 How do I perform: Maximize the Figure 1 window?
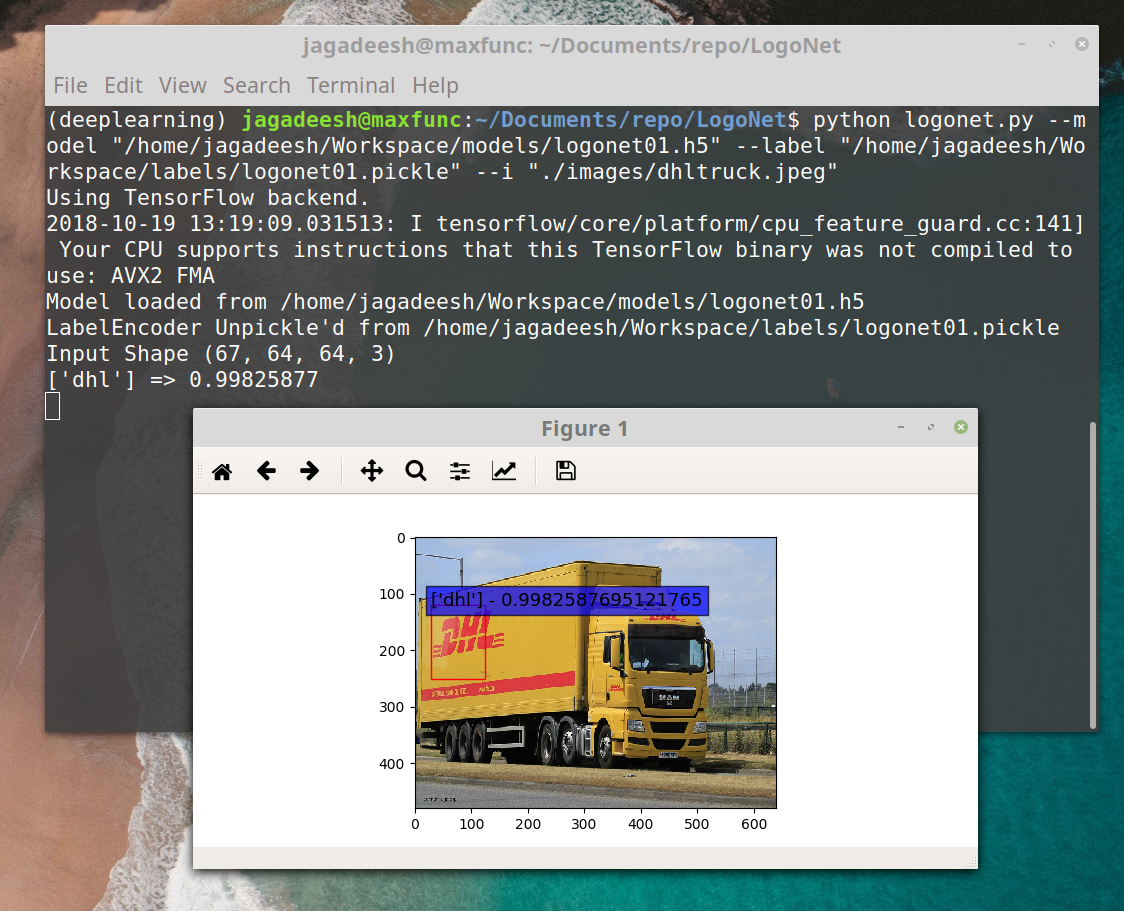(x=930, y=427)
